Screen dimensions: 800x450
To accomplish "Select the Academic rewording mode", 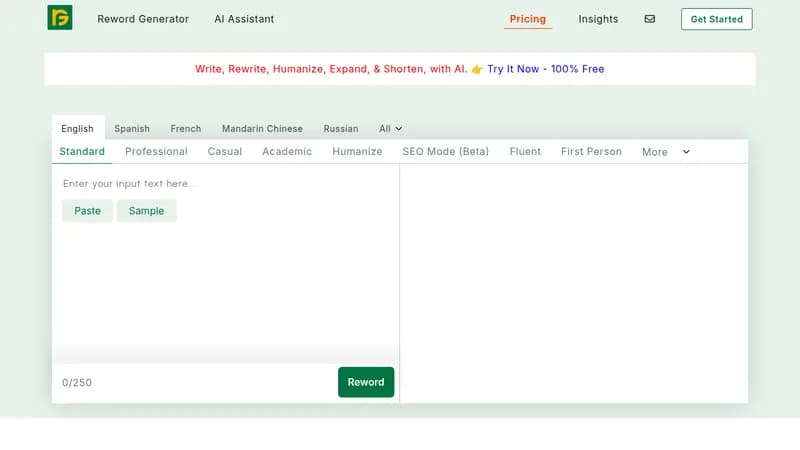I will 287,152.
